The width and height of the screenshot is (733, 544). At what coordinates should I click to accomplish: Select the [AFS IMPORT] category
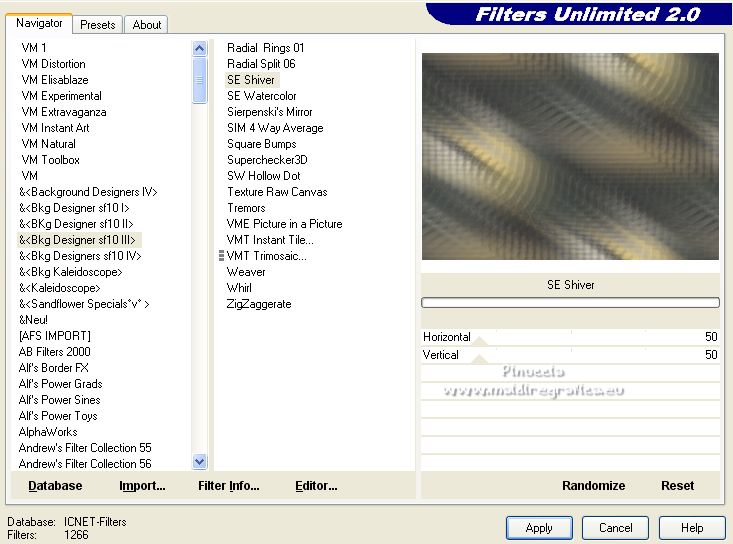click(55, 336)
